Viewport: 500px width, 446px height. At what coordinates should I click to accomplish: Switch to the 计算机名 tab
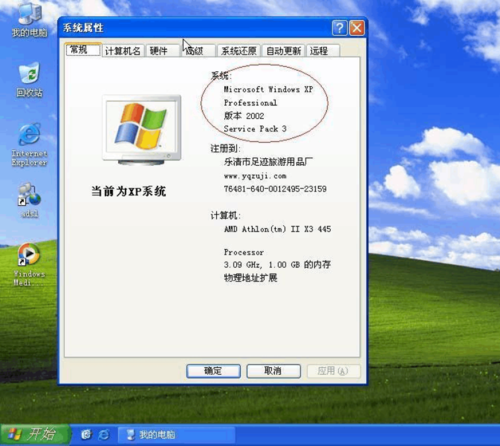tap(123, 51)
